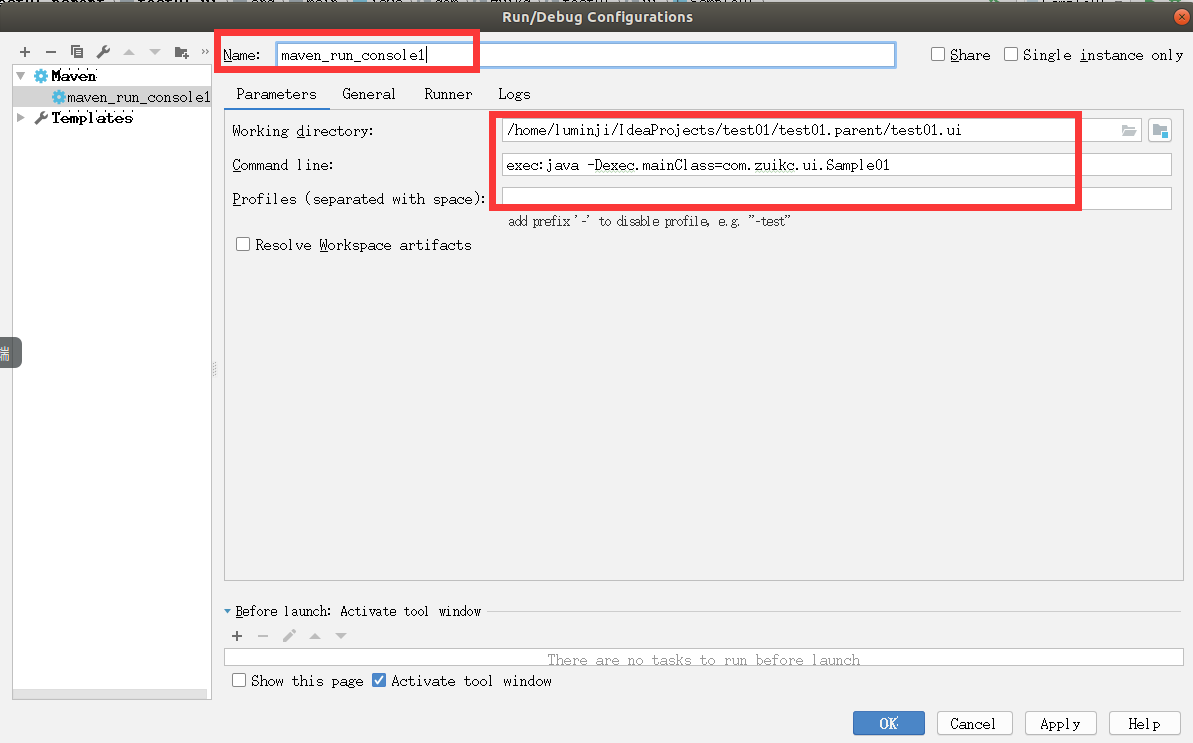This screenshot has height=743, width=1193.
Task: Remove selected configuration with minus icon
Action: pyautogui.click(x=51, y=52)
